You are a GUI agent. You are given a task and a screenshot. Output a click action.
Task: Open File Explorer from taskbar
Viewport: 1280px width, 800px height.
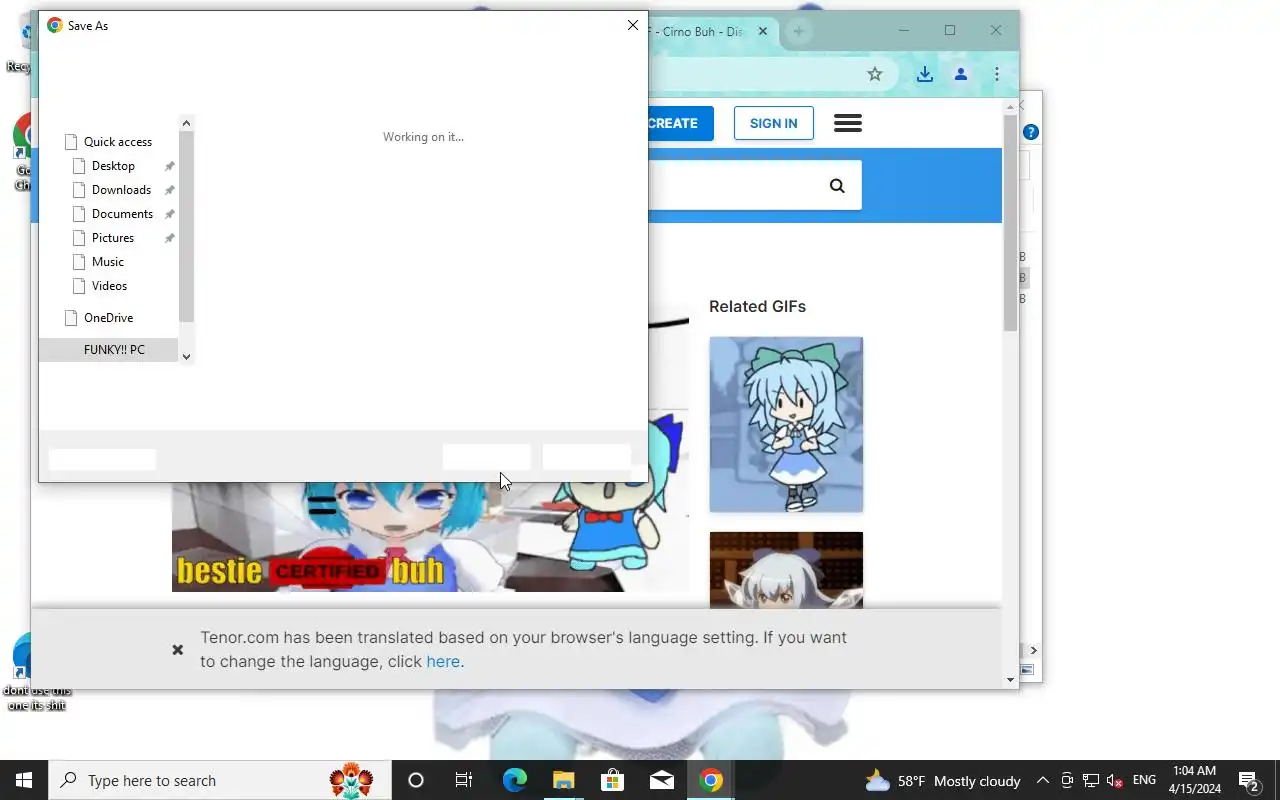[563, 780]
